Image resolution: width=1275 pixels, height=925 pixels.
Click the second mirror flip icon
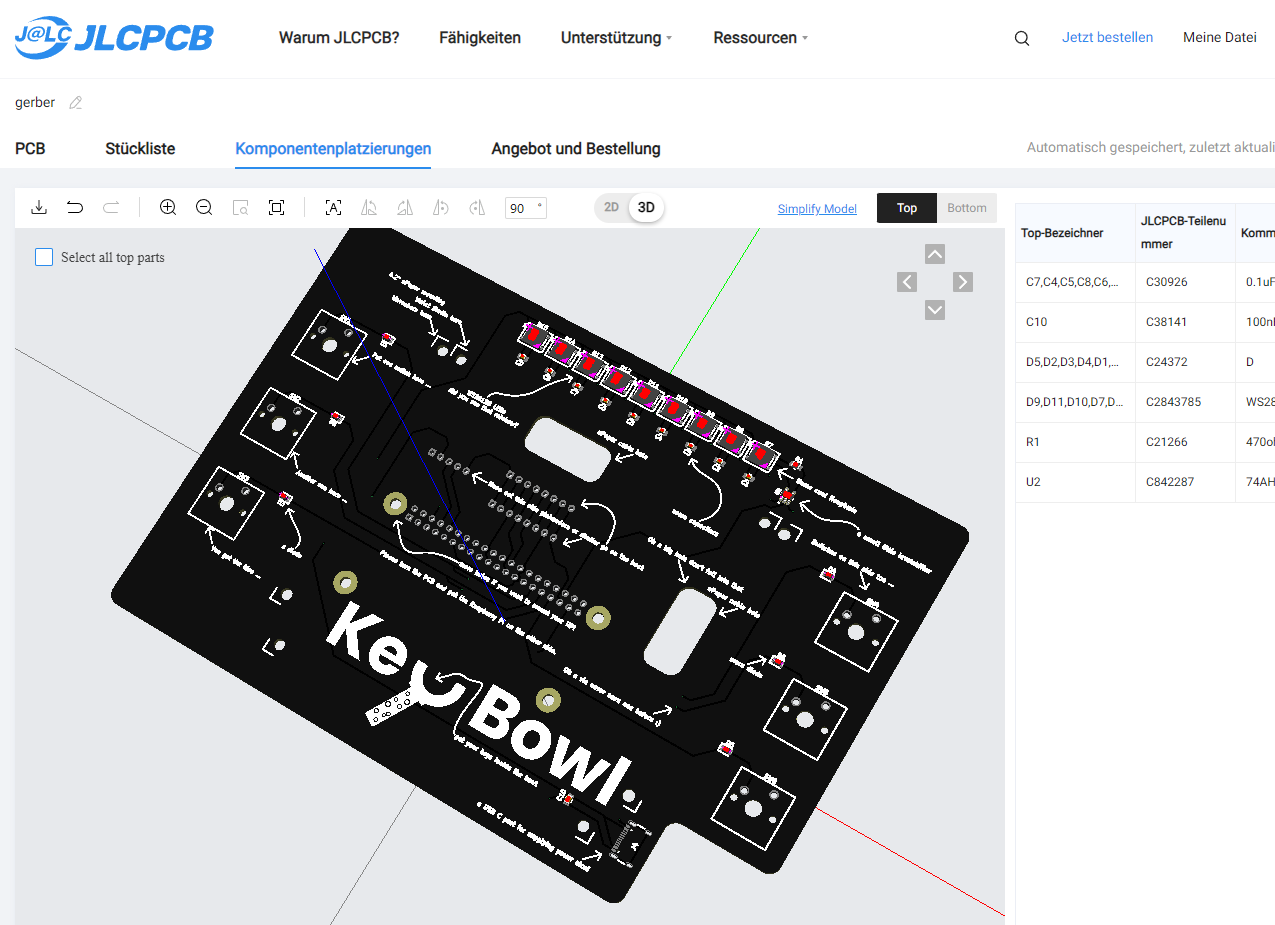pos(405,207)
